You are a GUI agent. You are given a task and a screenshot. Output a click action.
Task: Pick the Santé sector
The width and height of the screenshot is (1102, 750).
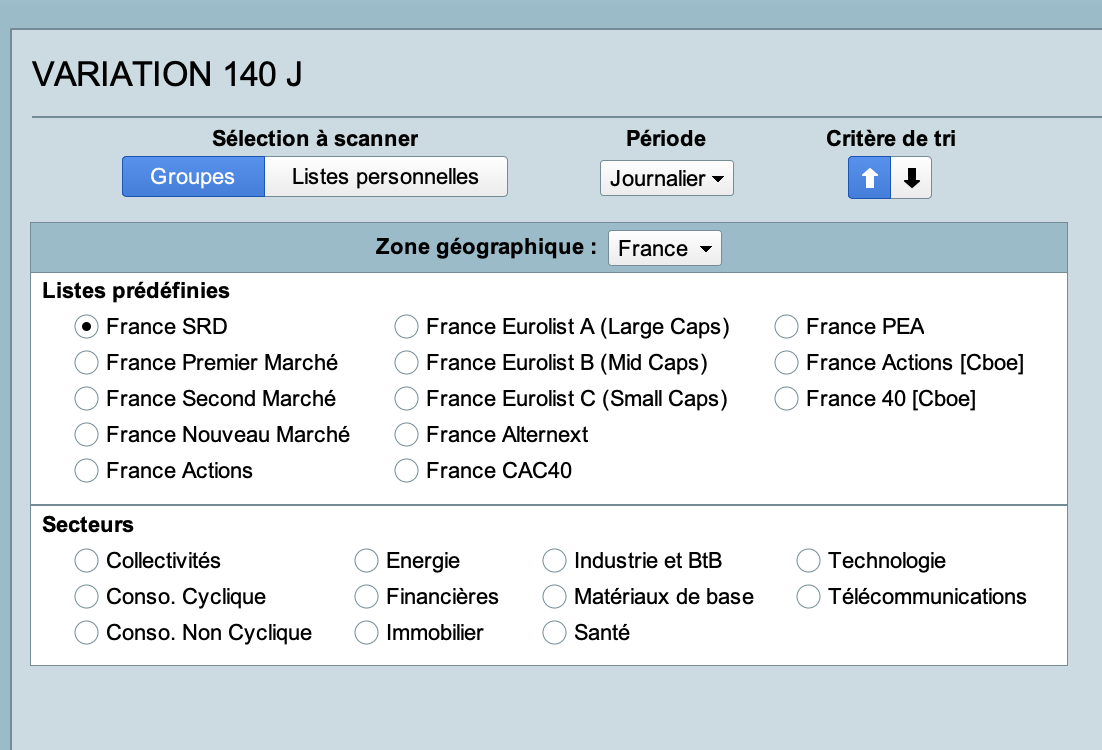555,633
